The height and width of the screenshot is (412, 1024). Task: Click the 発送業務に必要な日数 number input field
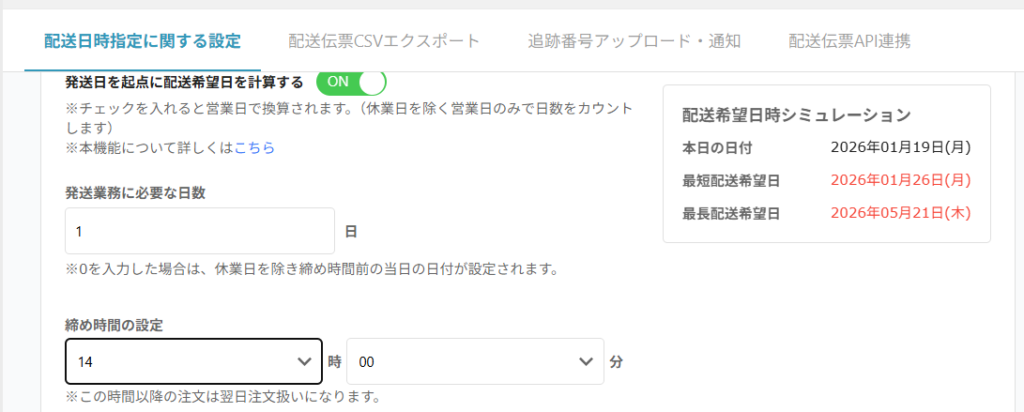[x=199, y=231]
